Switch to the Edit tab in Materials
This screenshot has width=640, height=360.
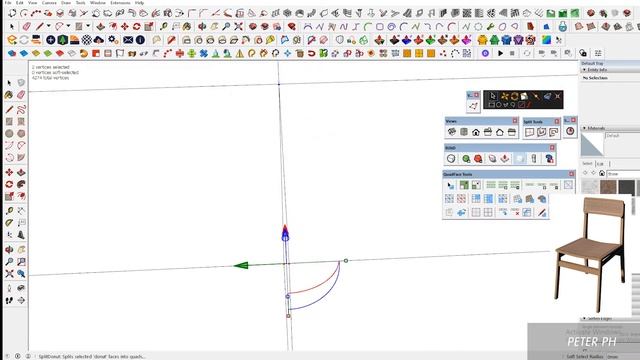click(x=600, y=164)
